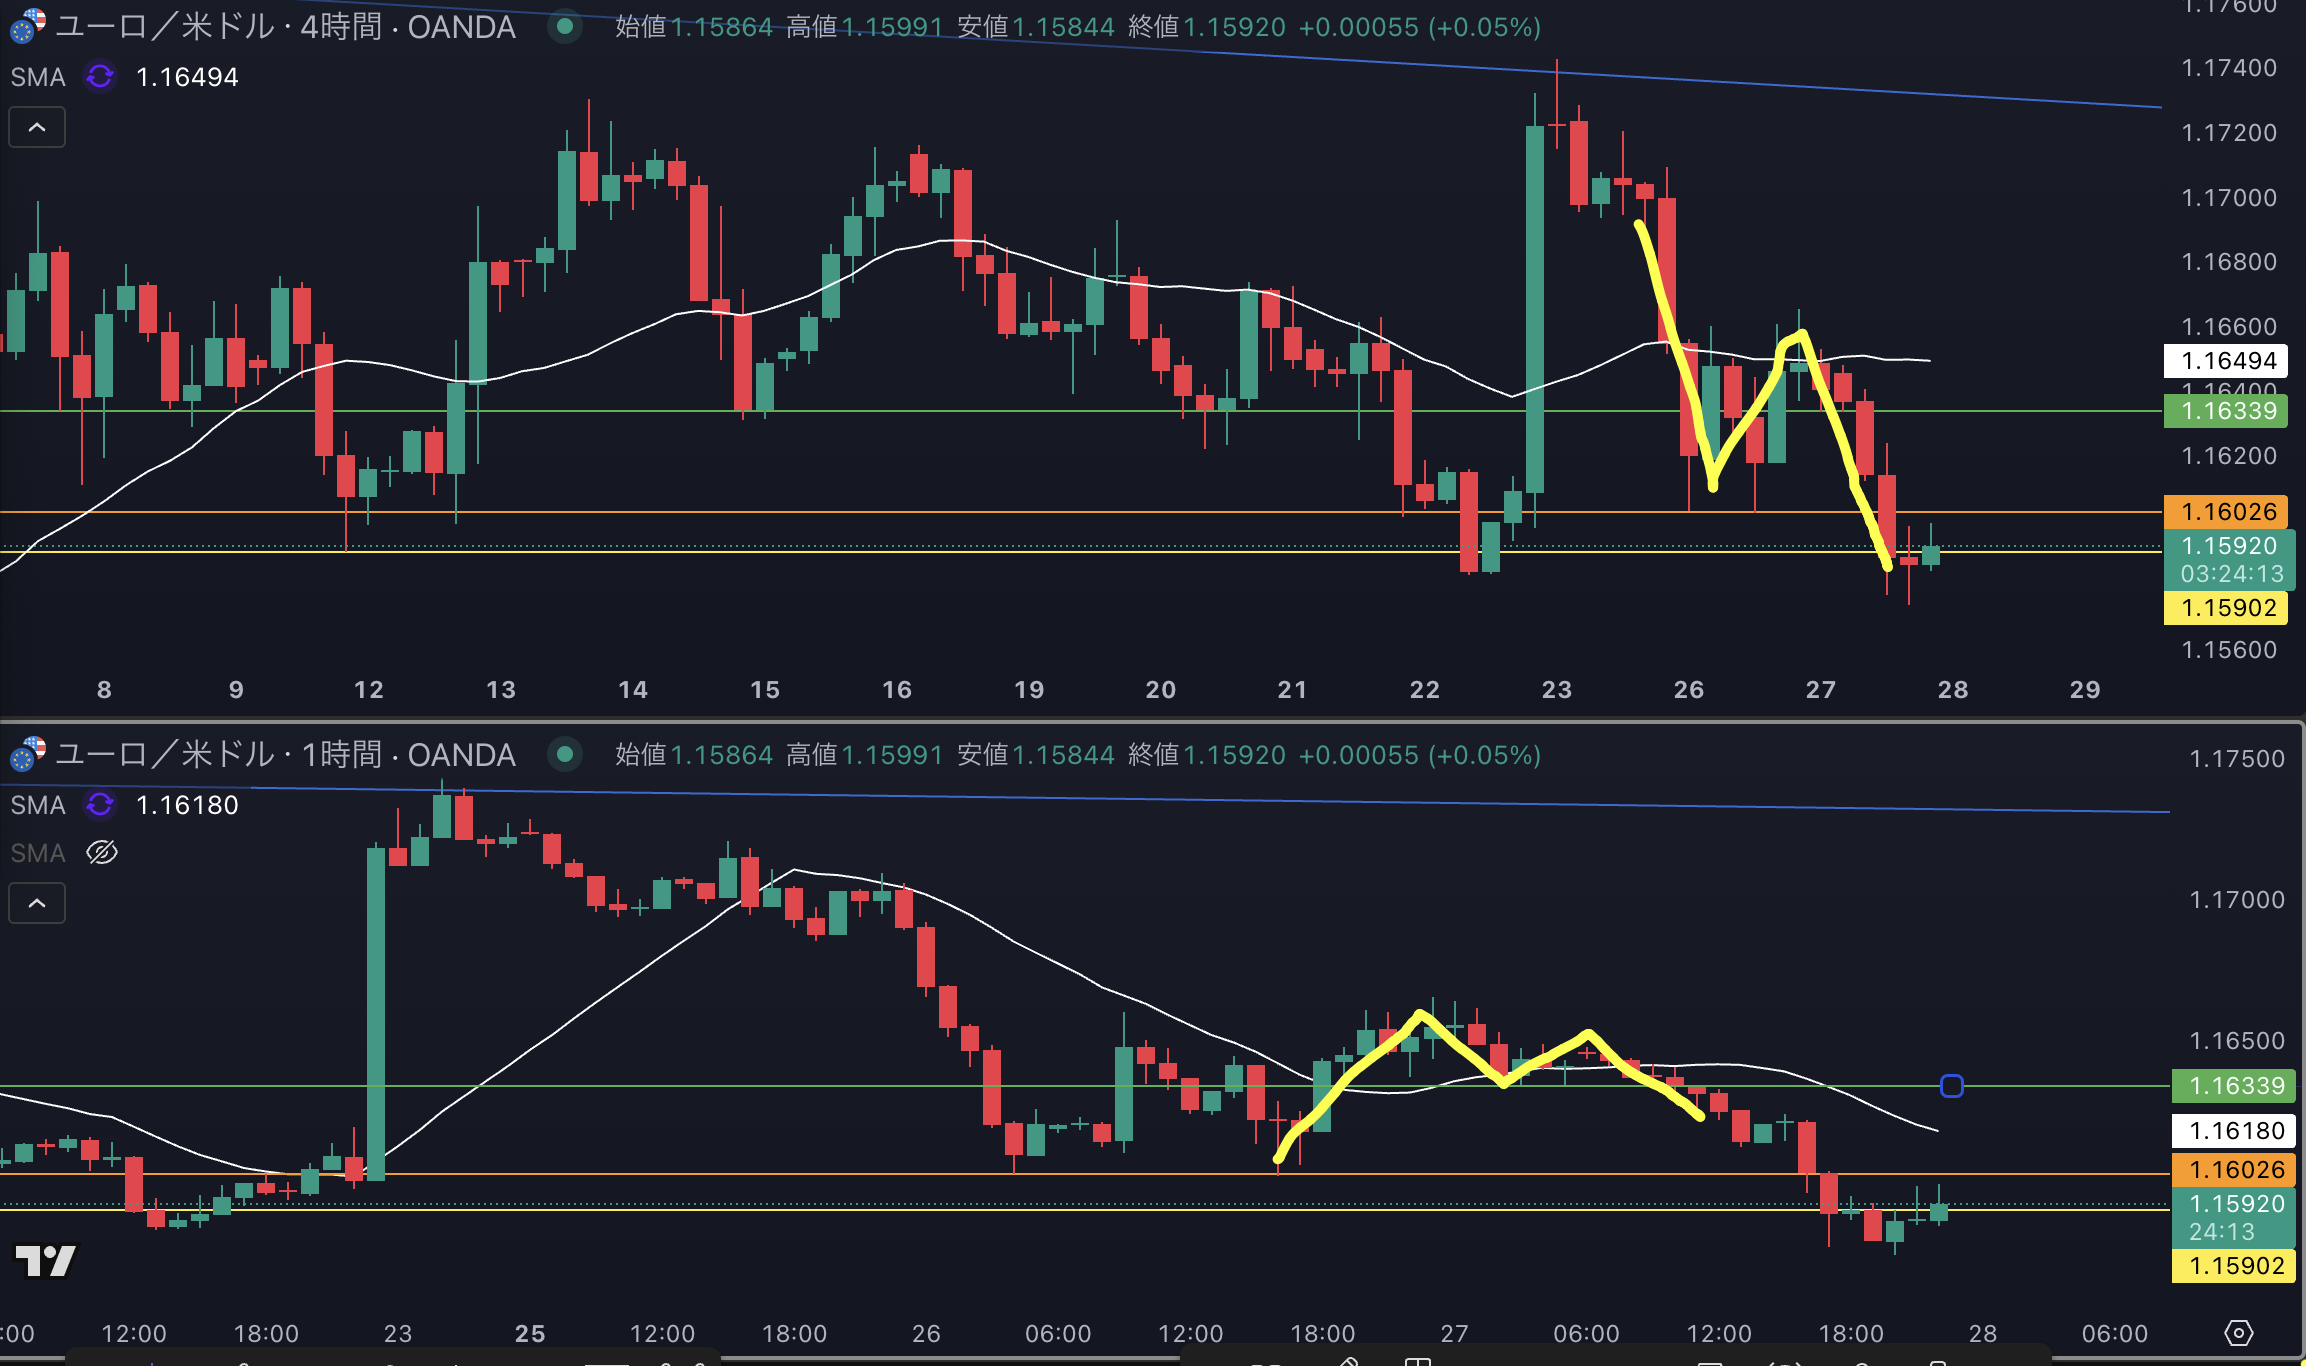Click the orange 1.16026 price label on upper axis
The image size is (2306, 1366).
tap(2226, 512)
